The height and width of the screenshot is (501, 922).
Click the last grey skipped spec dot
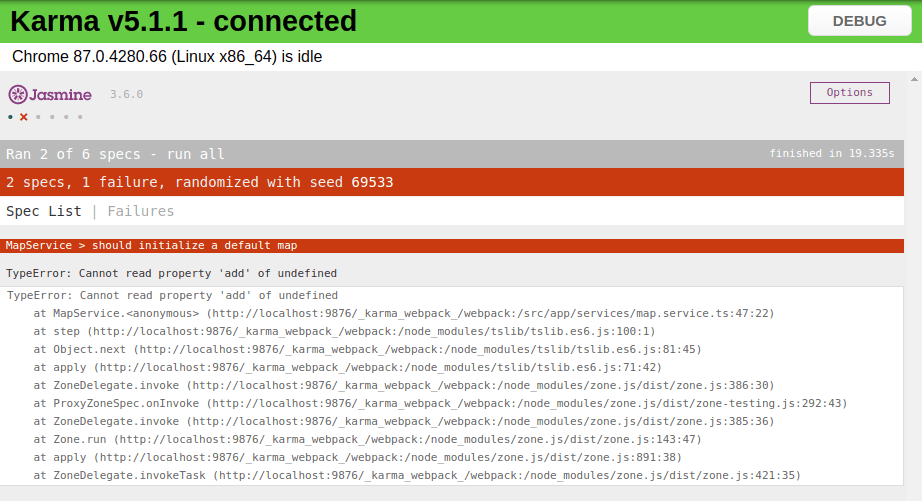(x=80, y=117)
